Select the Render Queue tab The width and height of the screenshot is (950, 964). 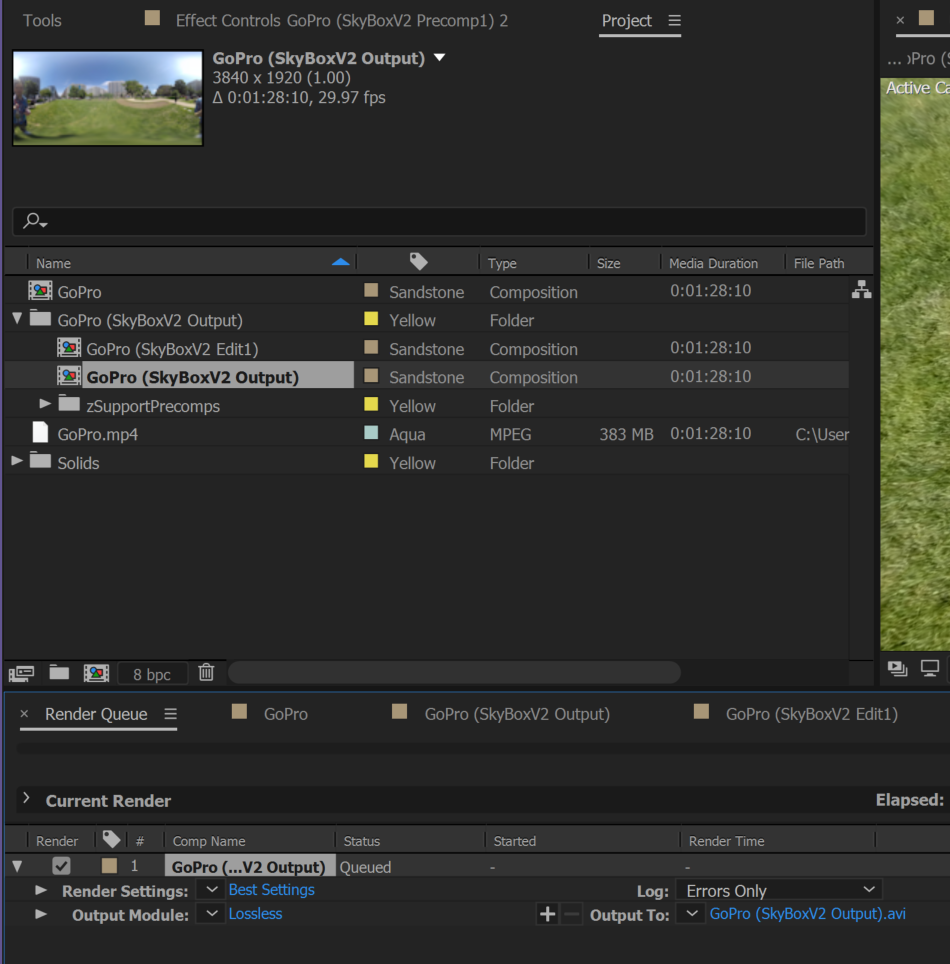pyautogui.click(x=96, y=714)
